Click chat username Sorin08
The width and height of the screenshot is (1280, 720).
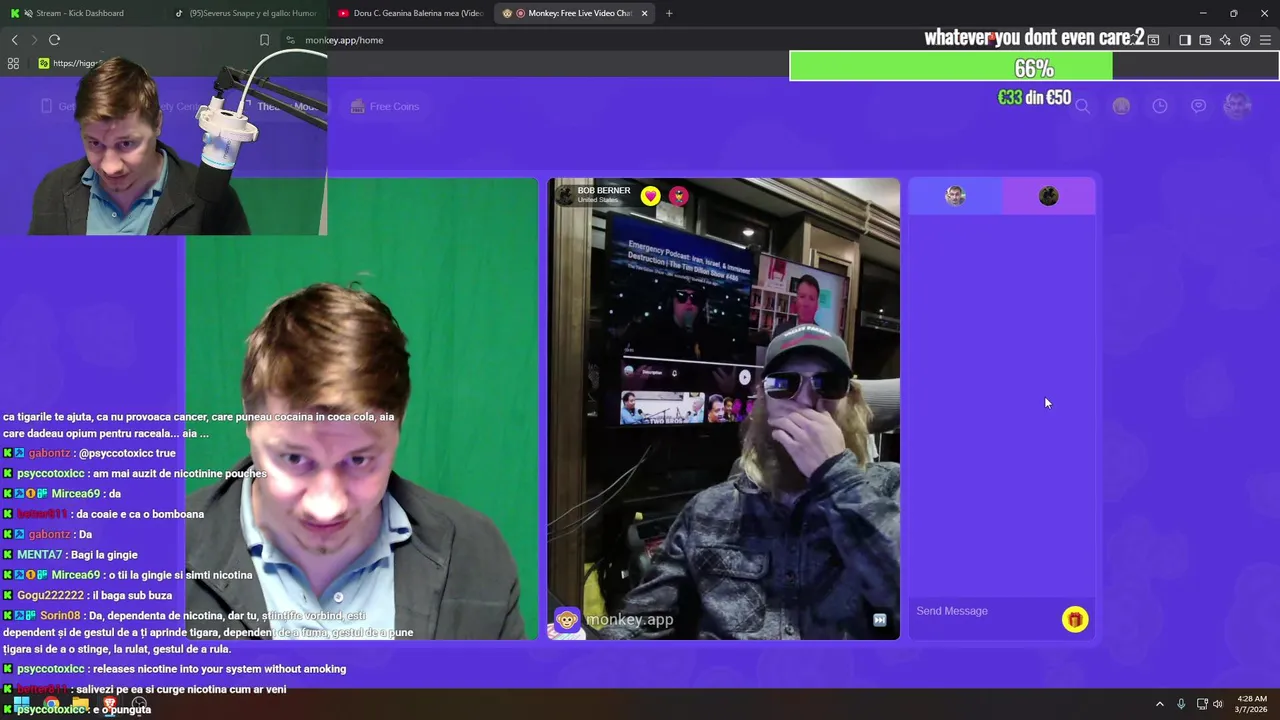pos(60,616)
